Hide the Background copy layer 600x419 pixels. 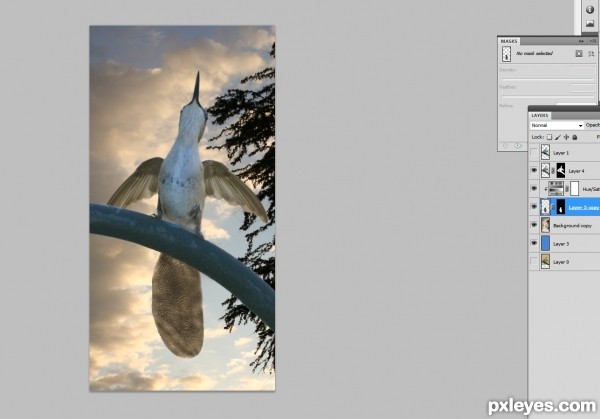[x=534, y=225]
